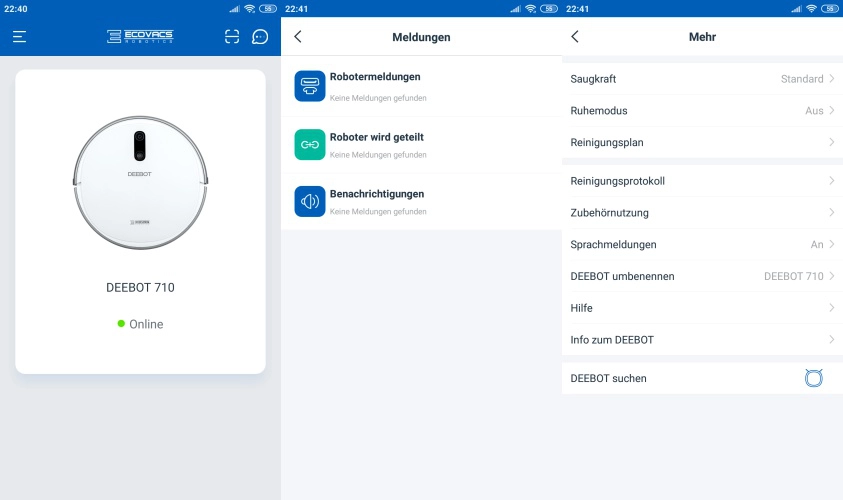Viewport: 843px width, 500px height.
Task: Open the hamburger menu on Ecovacs home
Action: (19, 37)
